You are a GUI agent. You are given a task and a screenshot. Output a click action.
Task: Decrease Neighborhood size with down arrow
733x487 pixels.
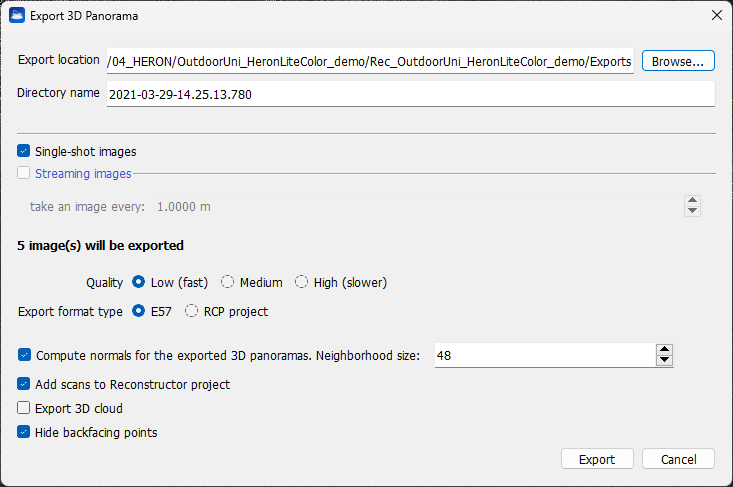(664, 361)
